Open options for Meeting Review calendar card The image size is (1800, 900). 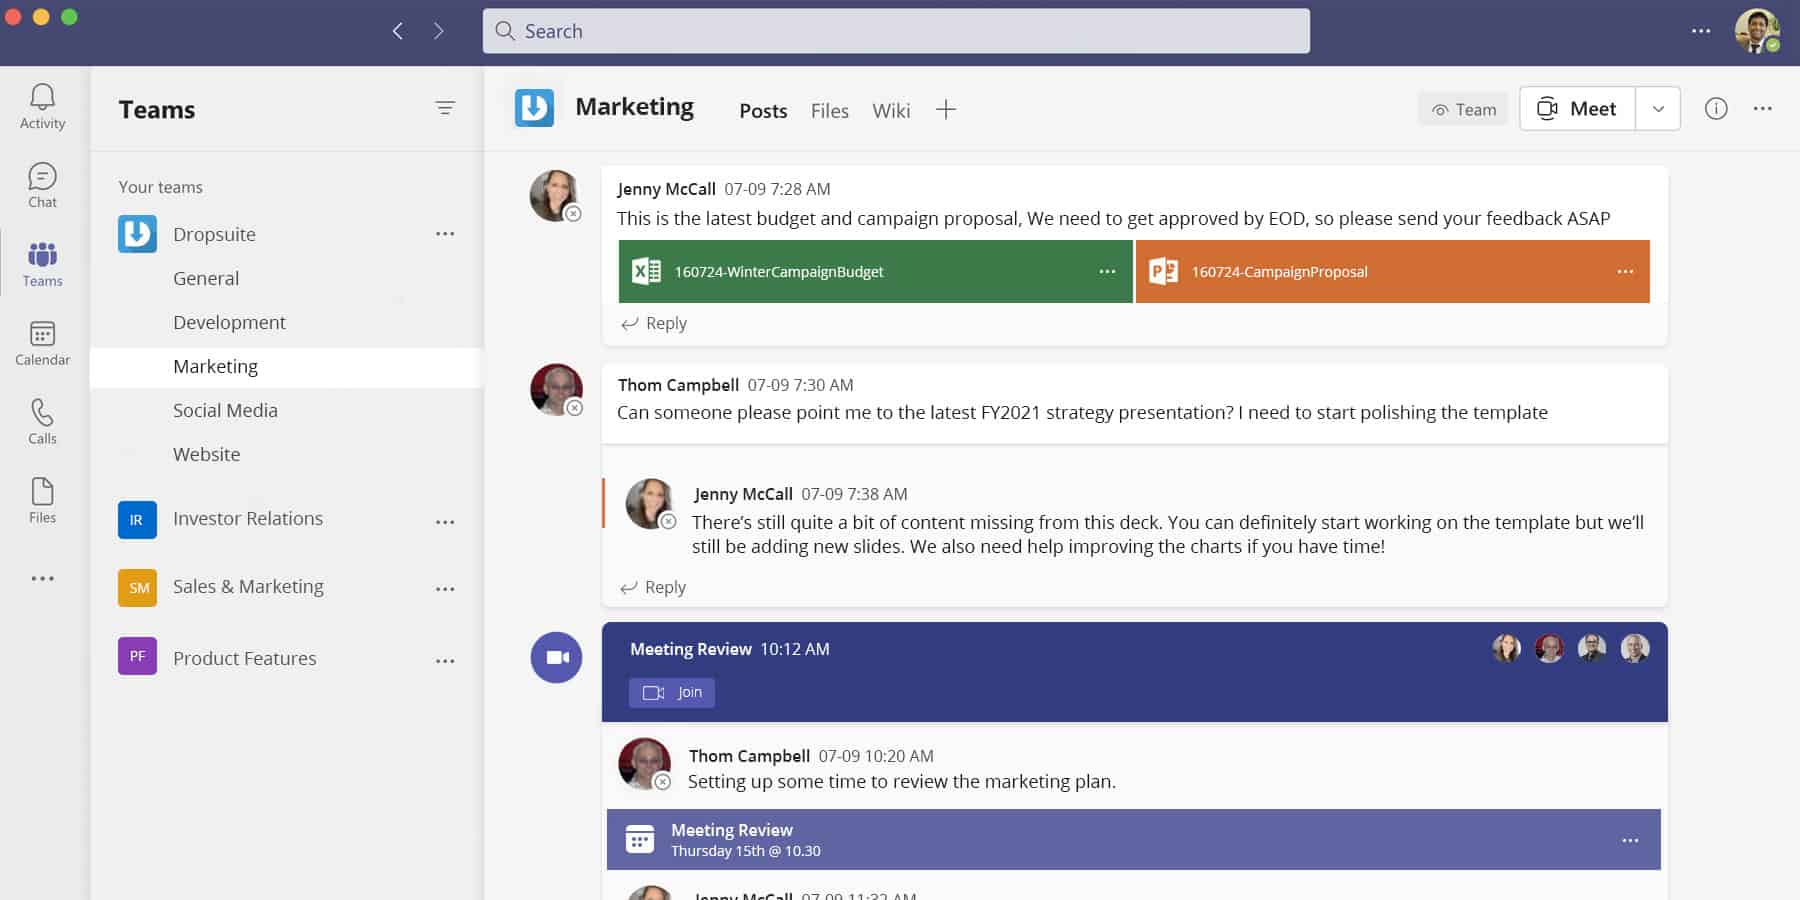pyautogui.click(x=1630, y=841)
